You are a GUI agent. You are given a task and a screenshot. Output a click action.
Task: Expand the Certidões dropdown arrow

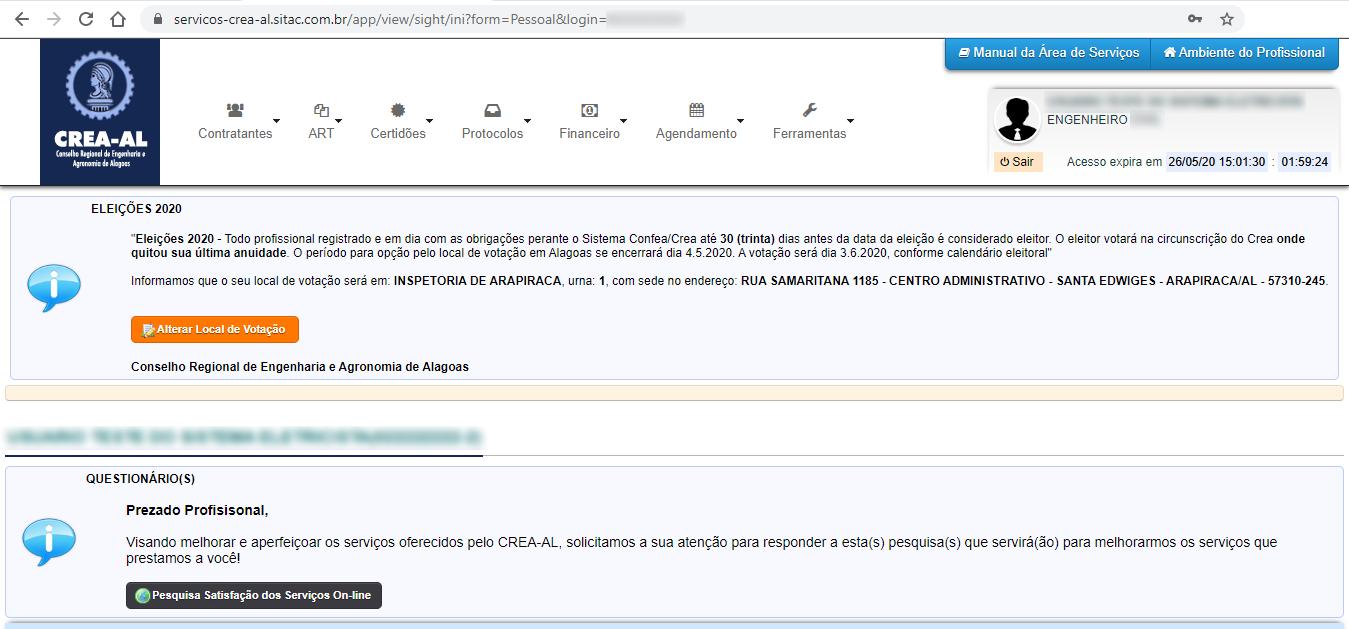tap(430, 120)
